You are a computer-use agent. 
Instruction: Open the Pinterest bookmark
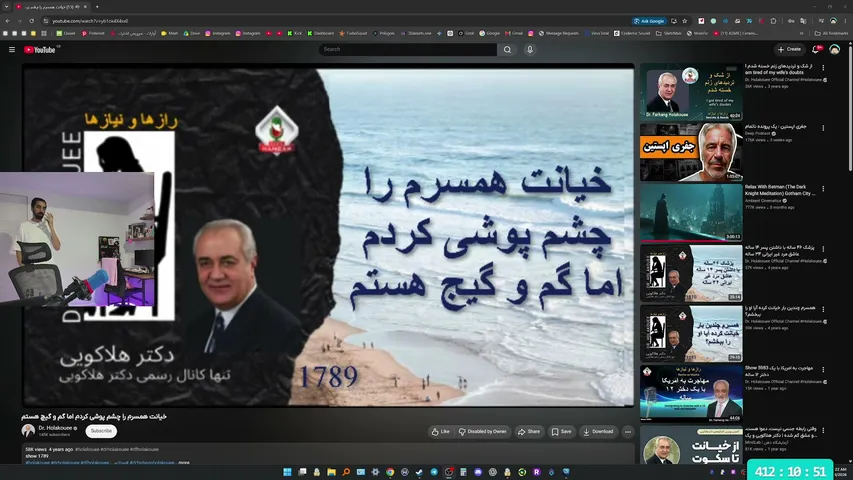pos(93,33)
